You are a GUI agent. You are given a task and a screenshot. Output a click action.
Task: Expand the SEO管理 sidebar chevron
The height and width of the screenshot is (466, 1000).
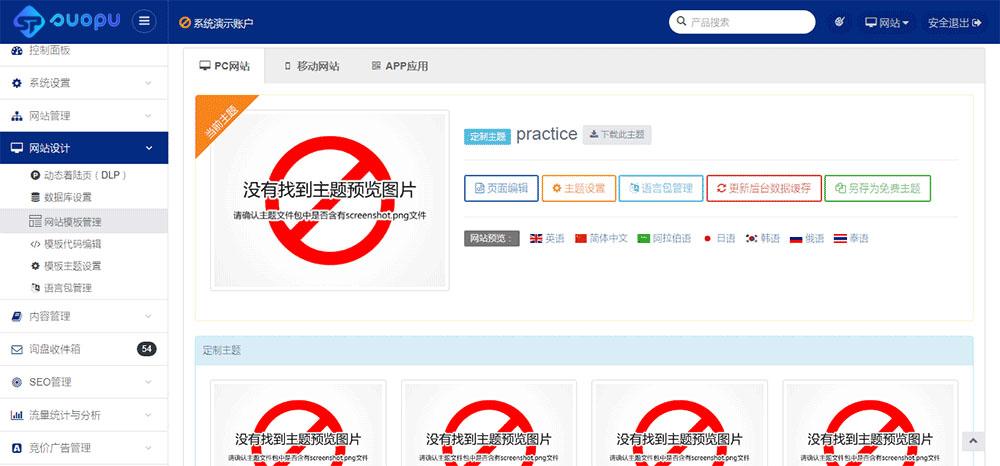click(148, 382)
